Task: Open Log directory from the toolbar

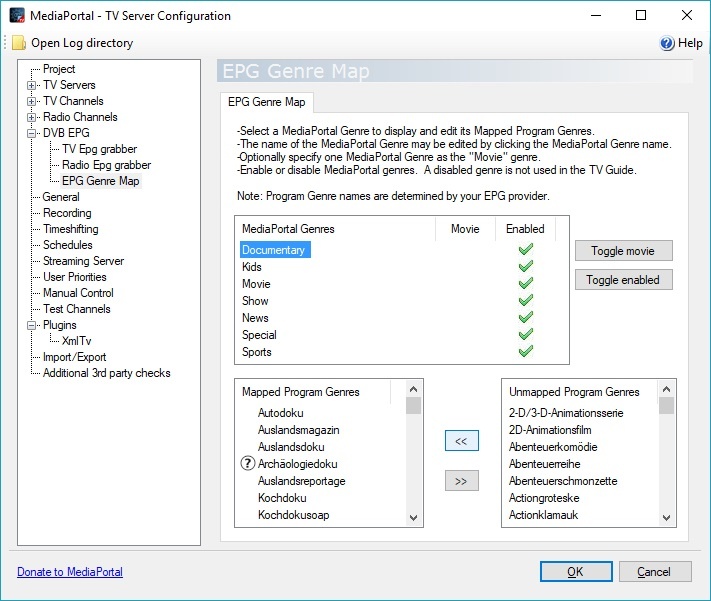Action: tap(73, 43)
